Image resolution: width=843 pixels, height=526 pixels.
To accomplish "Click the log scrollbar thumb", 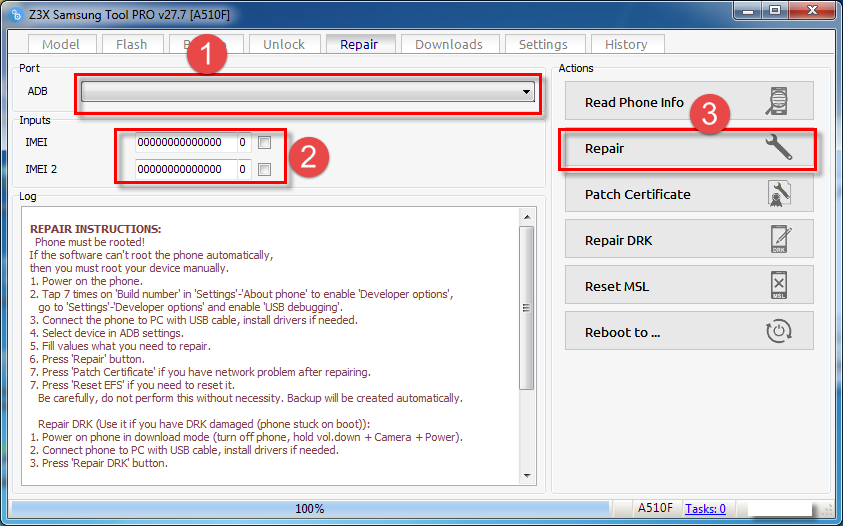I will [x=527, y=308].
